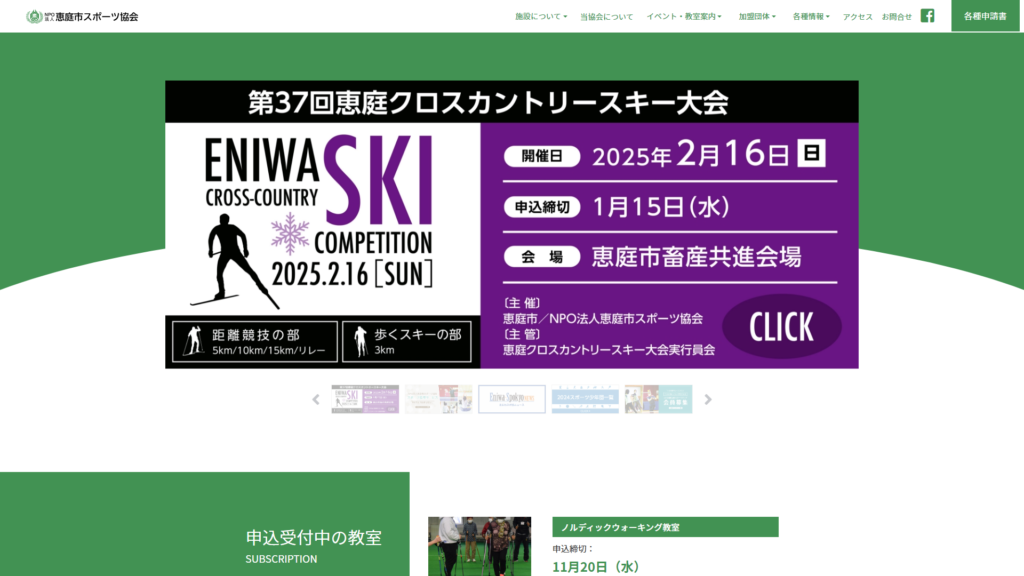Select the light blue 2024 thumbnail
The image size is (1024, 576).
[x=584, y=399]
